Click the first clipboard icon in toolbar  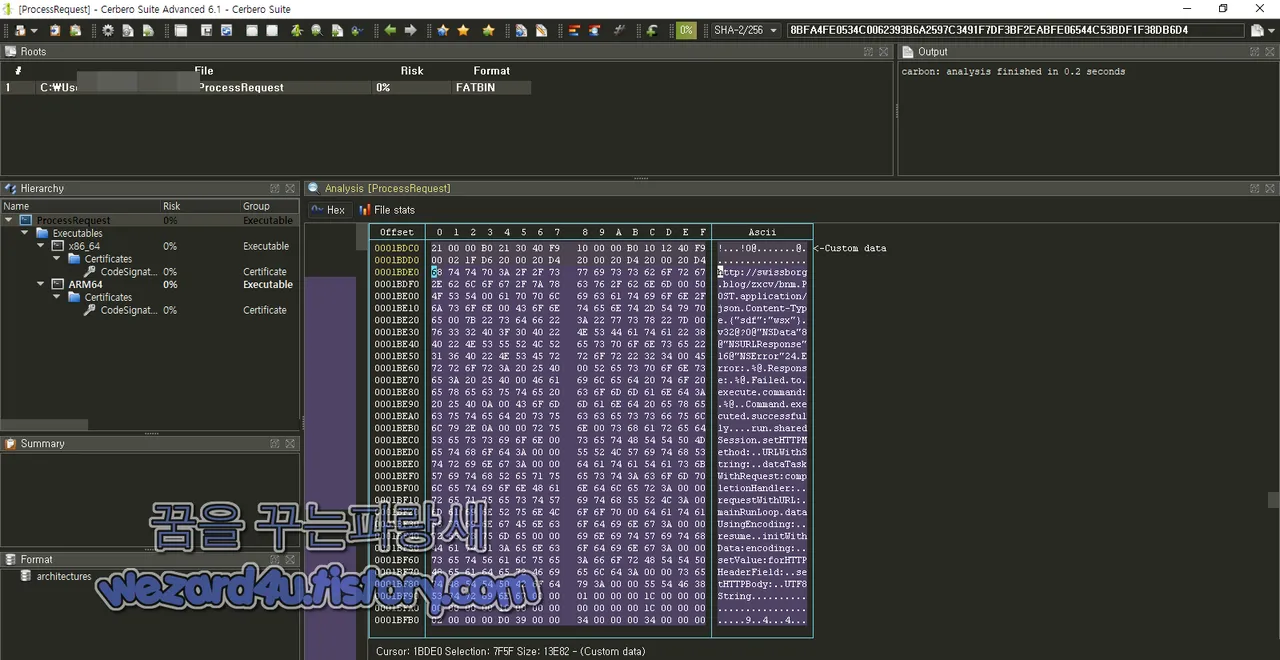(x=55, y=31)
